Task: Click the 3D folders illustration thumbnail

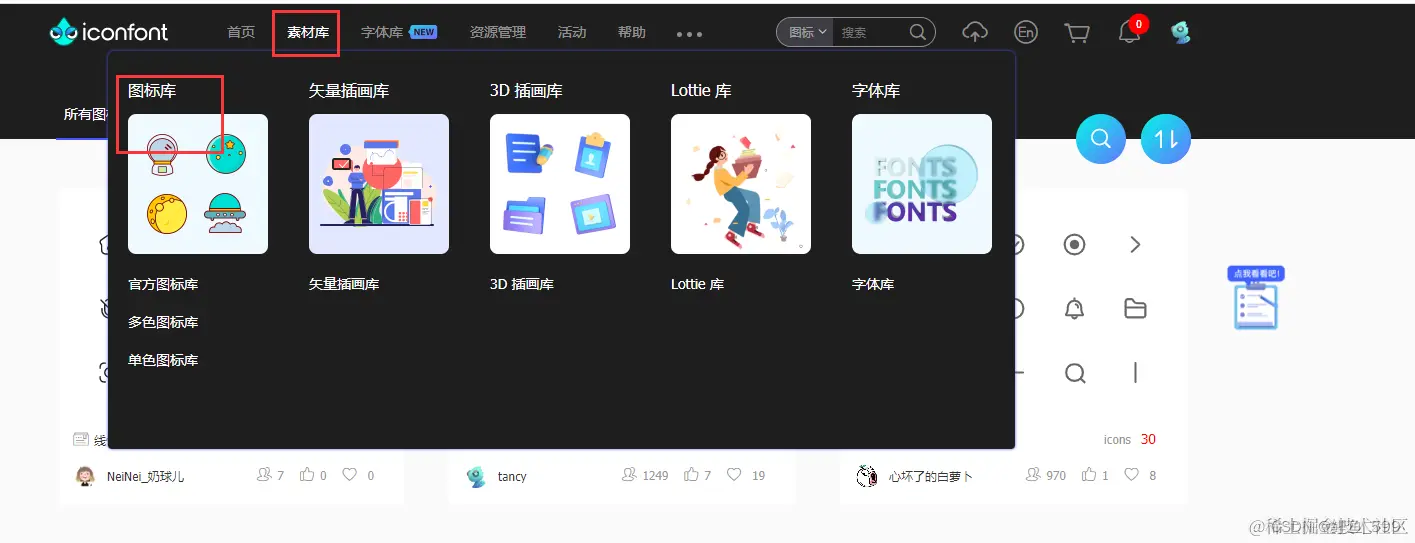Action: coord(560,184)
